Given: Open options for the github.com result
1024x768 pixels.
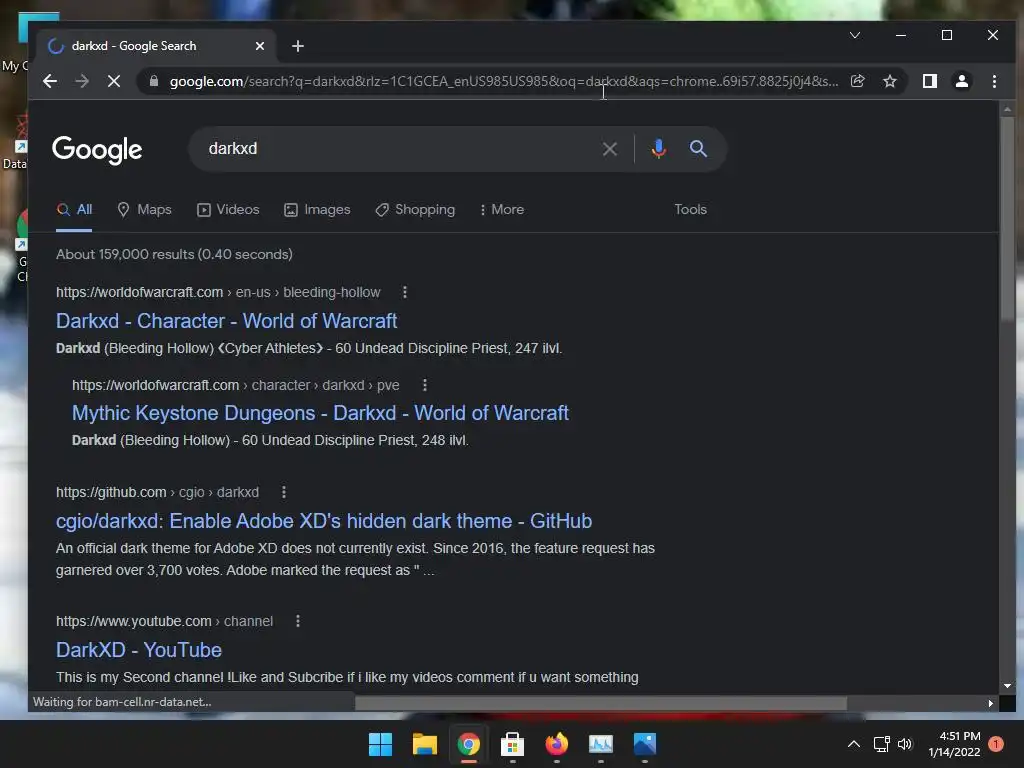Looking at the screenshot, I should 283,492.
